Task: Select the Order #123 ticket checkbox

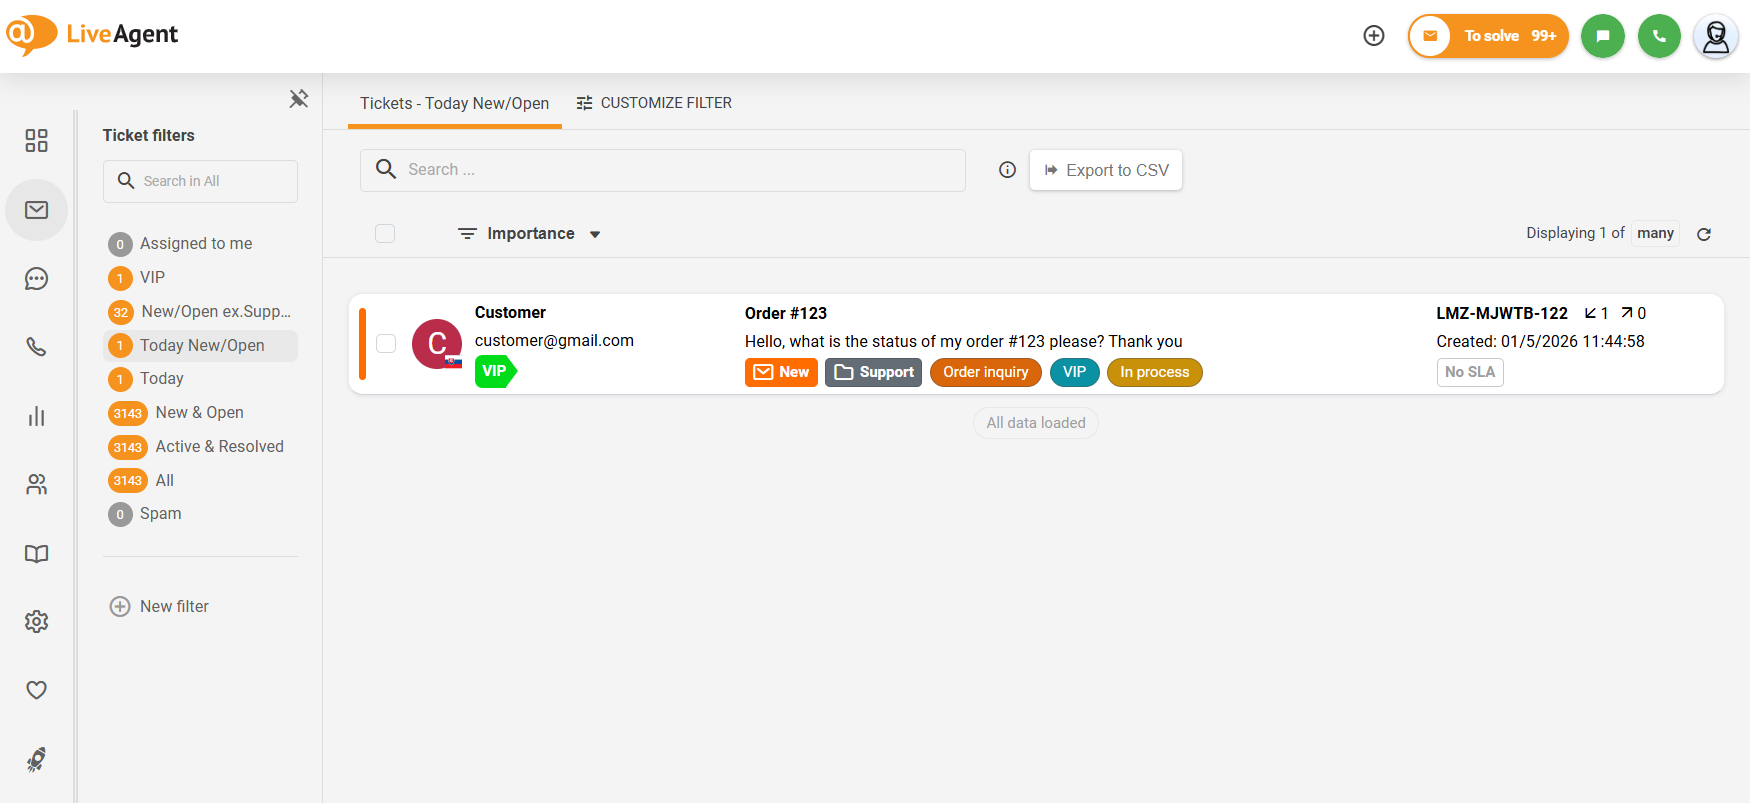Action: [x=386, y=344]
